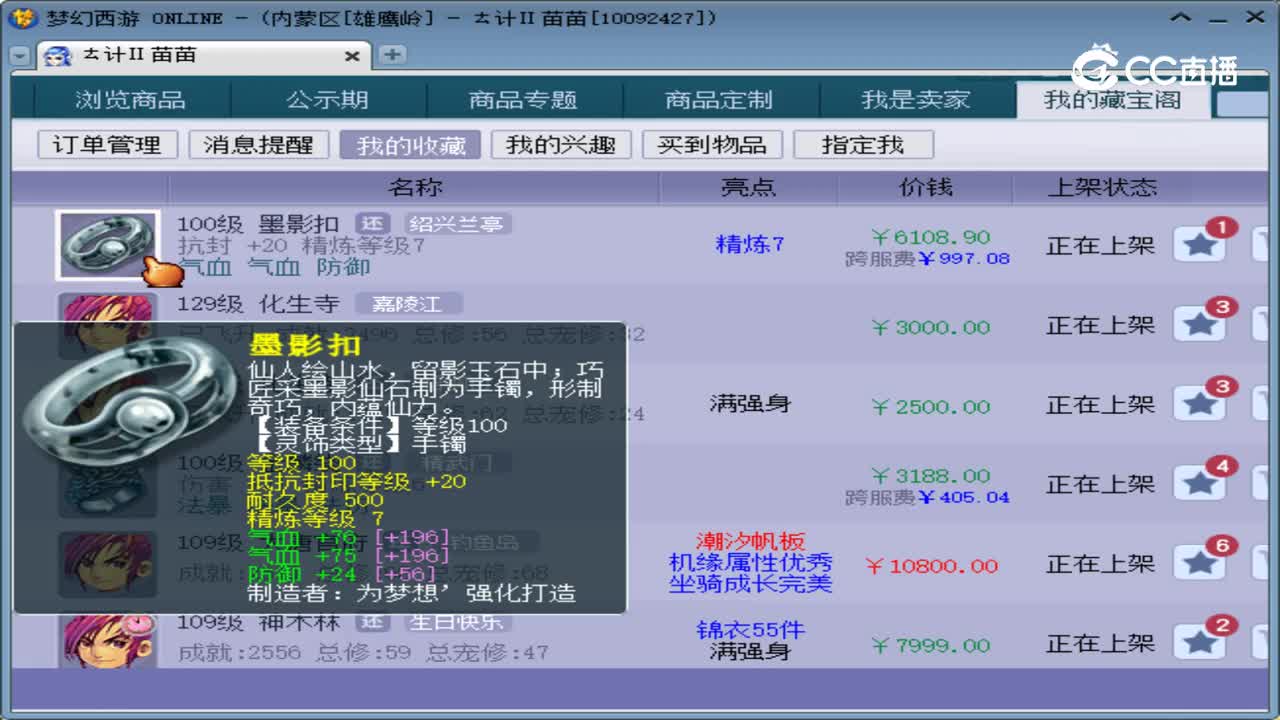Click cross-server fee ￥405.04
Screen dimensions: 1280x720
click(x=964, y=497)
